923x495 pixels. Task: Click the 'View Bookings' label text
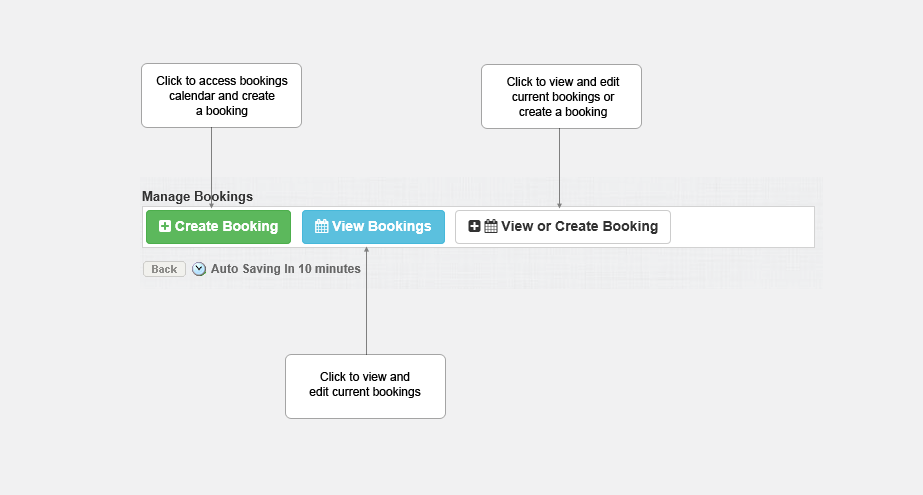tap(381, 226)
